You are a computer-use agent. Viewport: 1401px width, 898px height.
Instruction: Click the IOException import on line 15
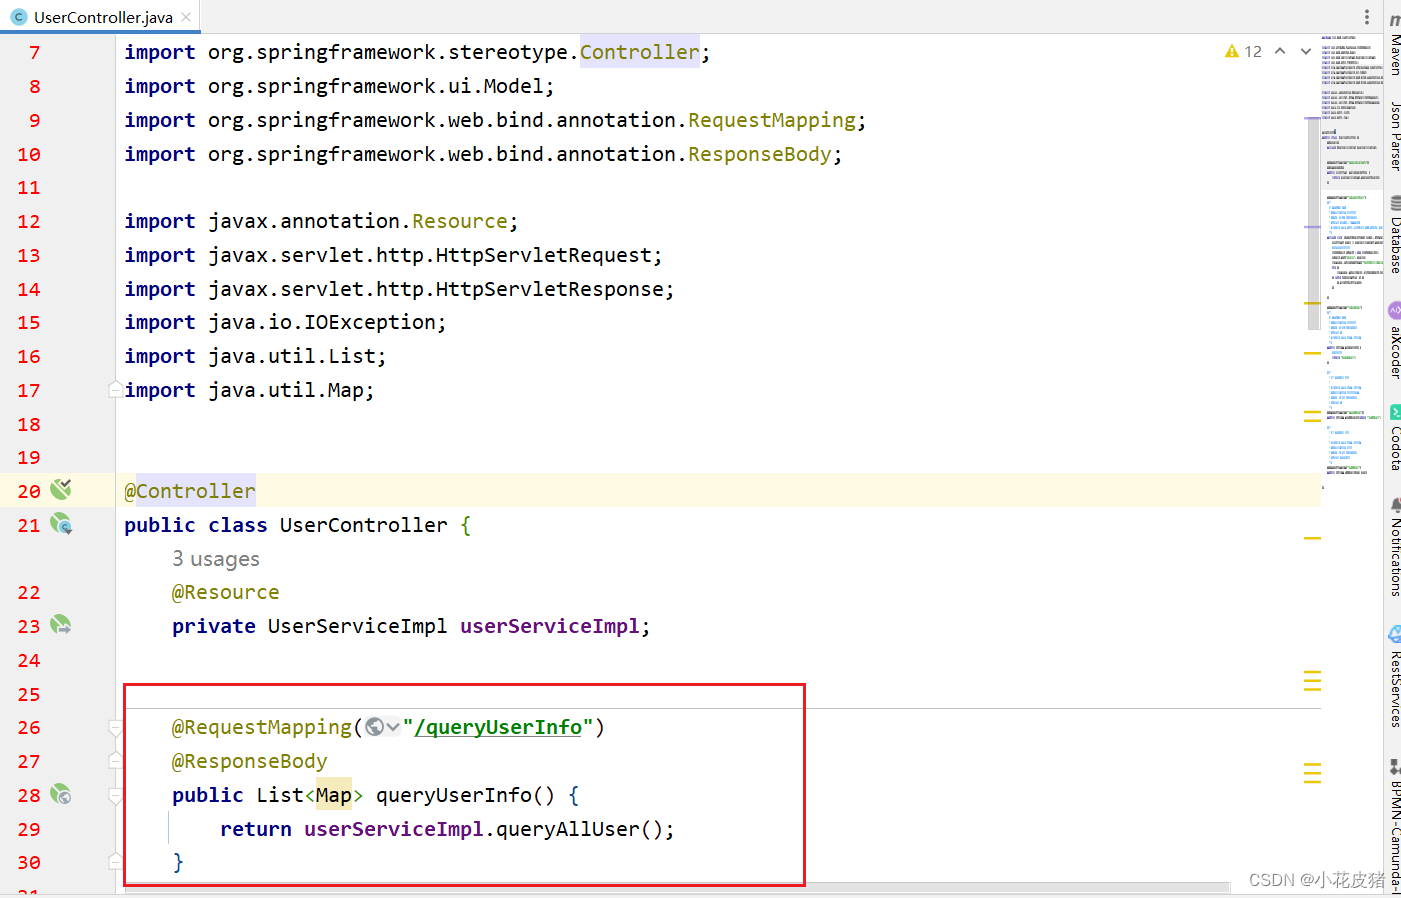(x=370, y=322)
